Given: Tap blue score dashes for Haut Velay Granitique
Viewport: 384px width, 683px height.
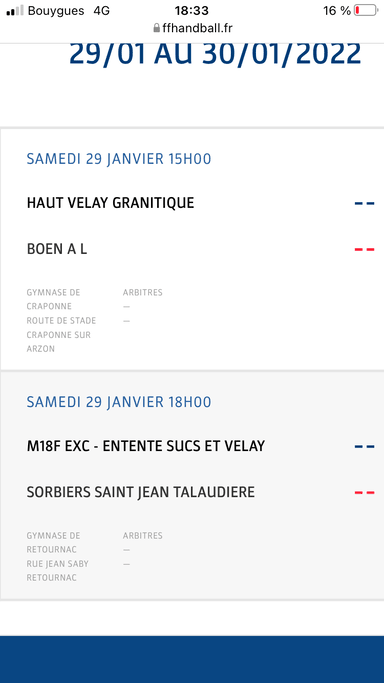Looking at the screenshot, I should (364, 203).
